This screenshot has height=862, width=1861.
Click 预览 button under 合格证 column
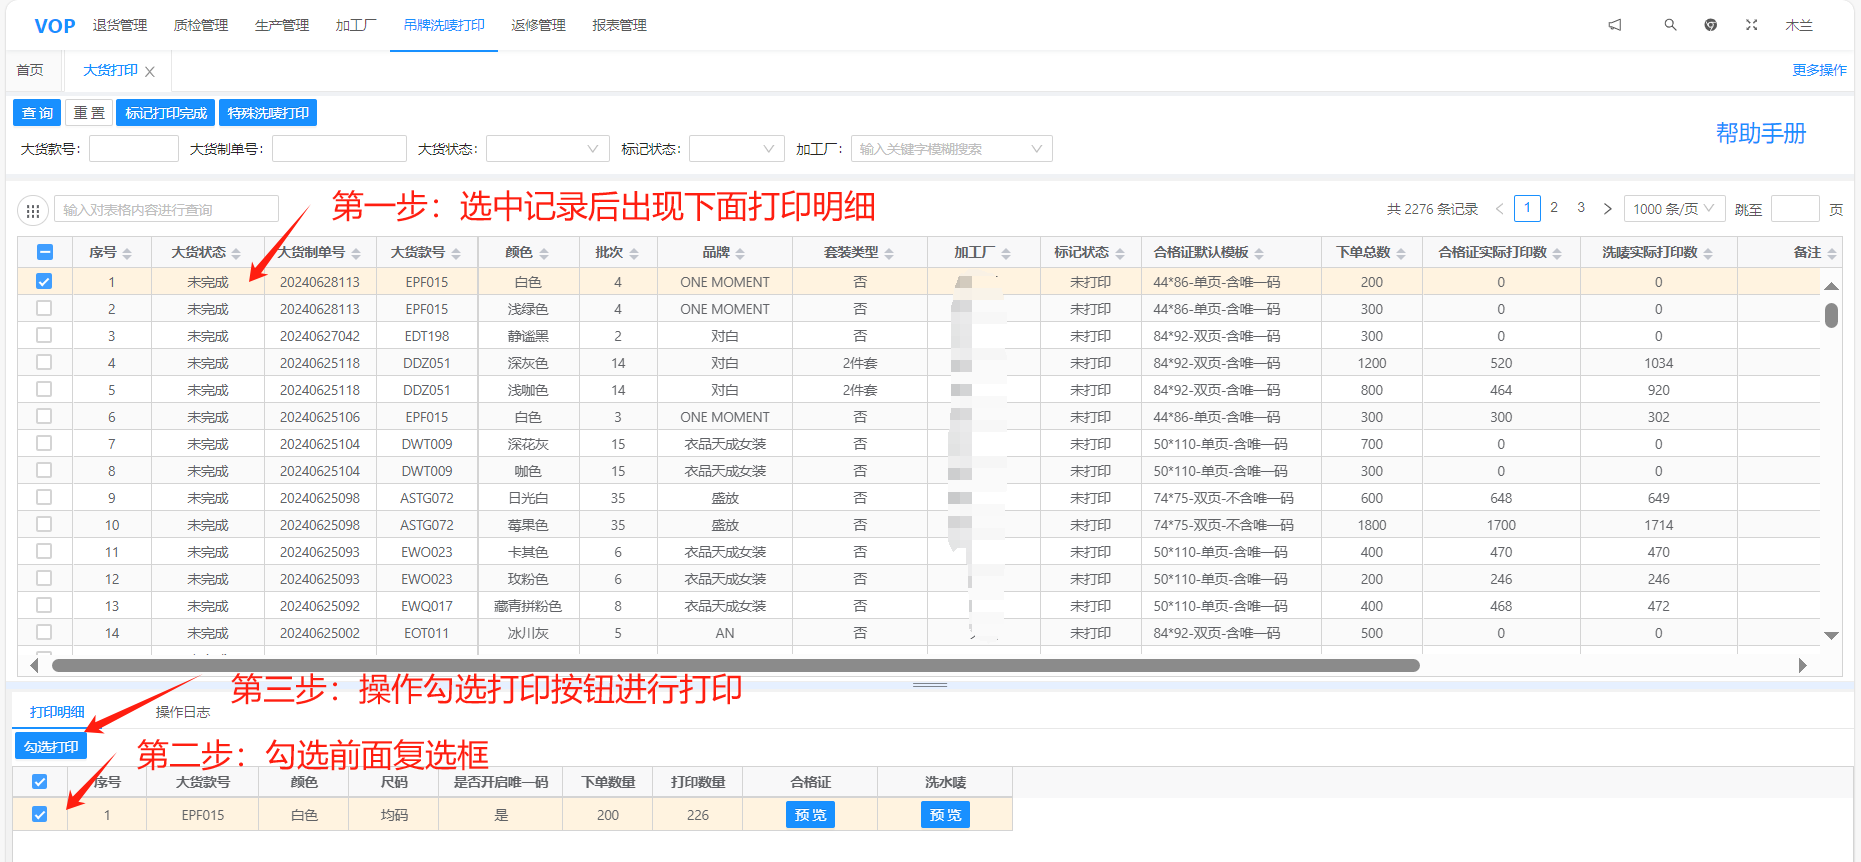(x=810, y=815)
